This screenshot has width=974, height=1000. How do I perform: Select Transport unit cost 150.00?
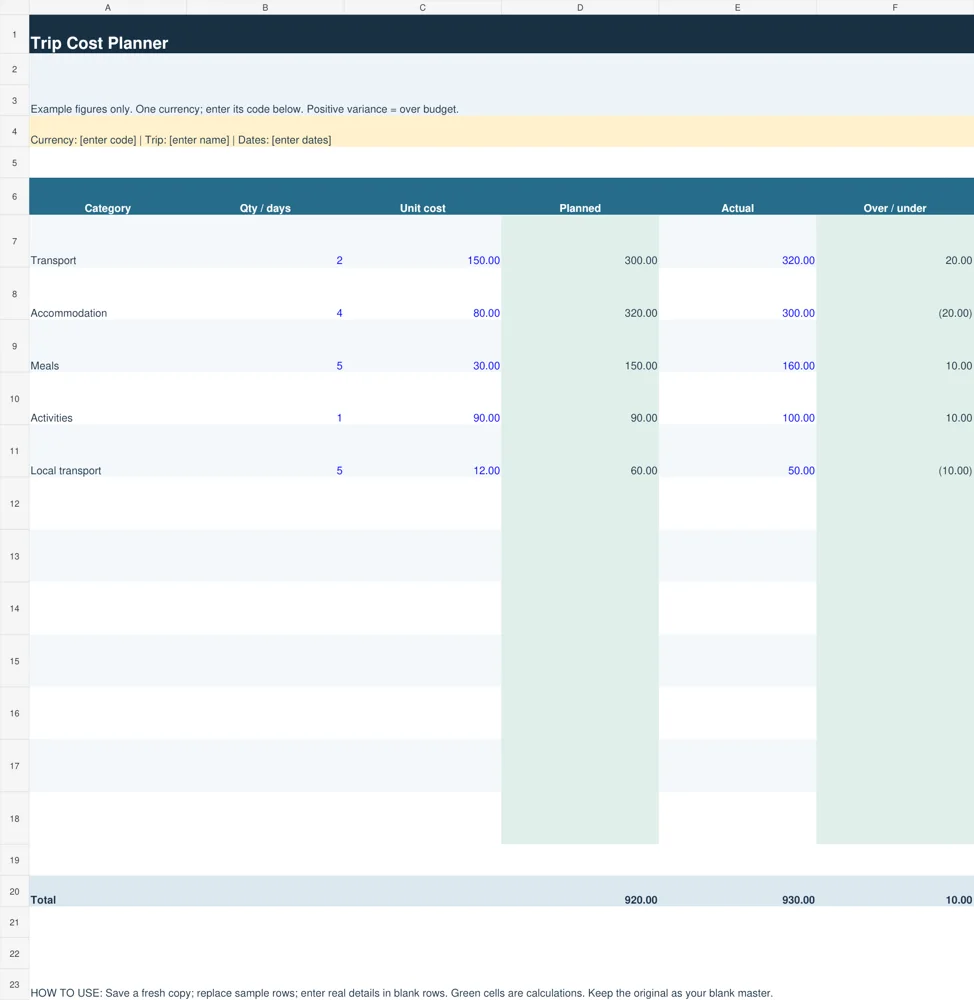pos(423,242)
